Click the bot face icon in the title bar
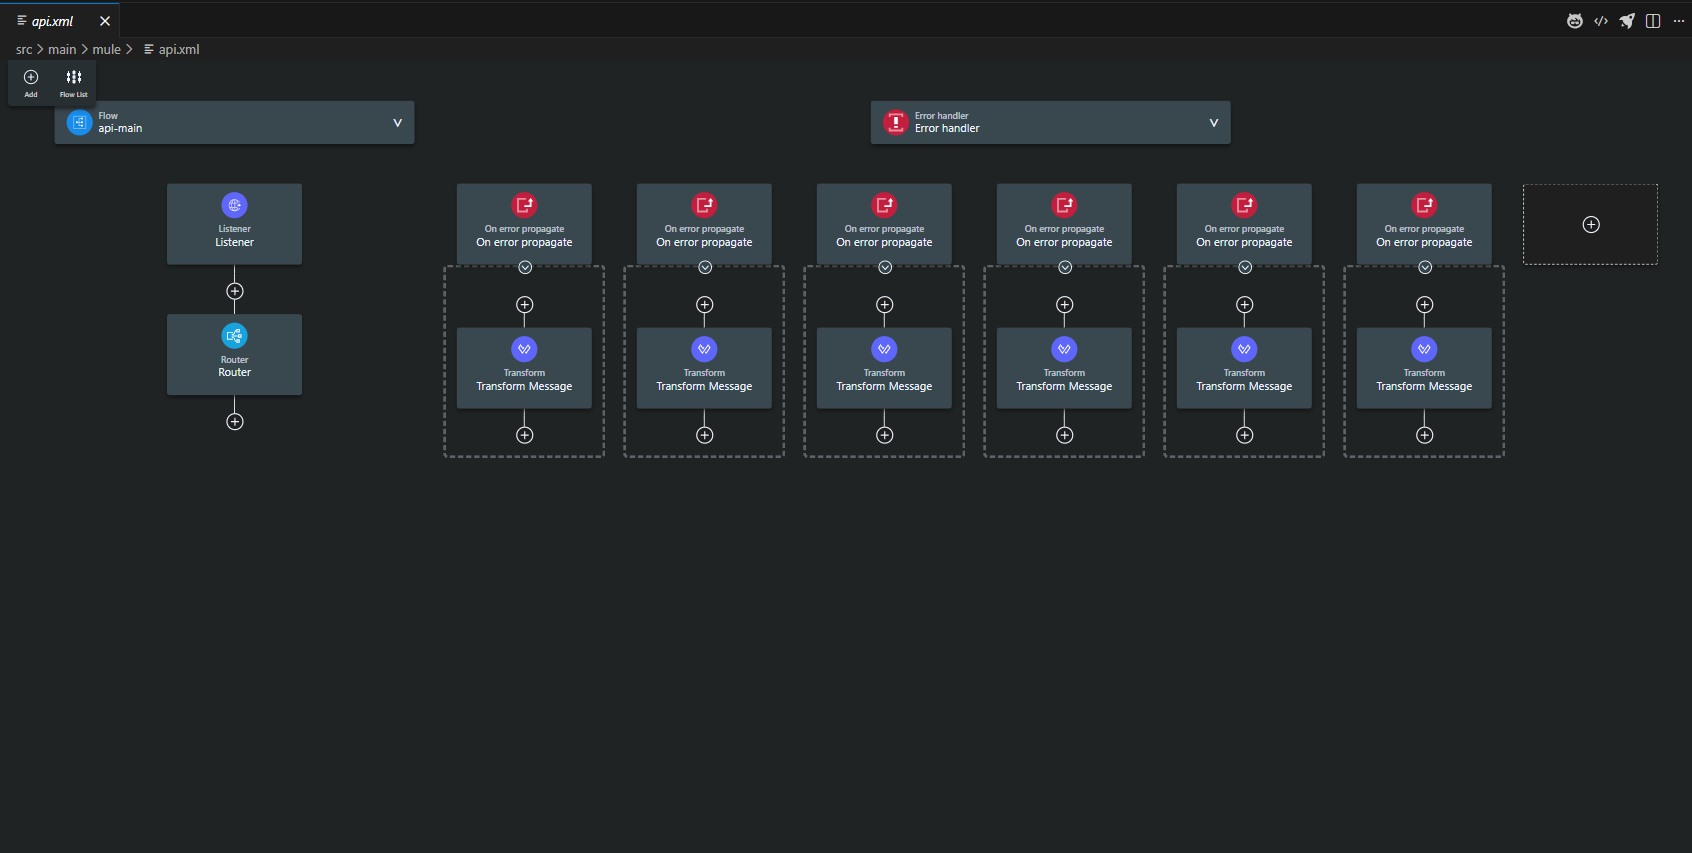This screenshot has height=853, width=1692. pyautogui.click(x=1575, y=21)
